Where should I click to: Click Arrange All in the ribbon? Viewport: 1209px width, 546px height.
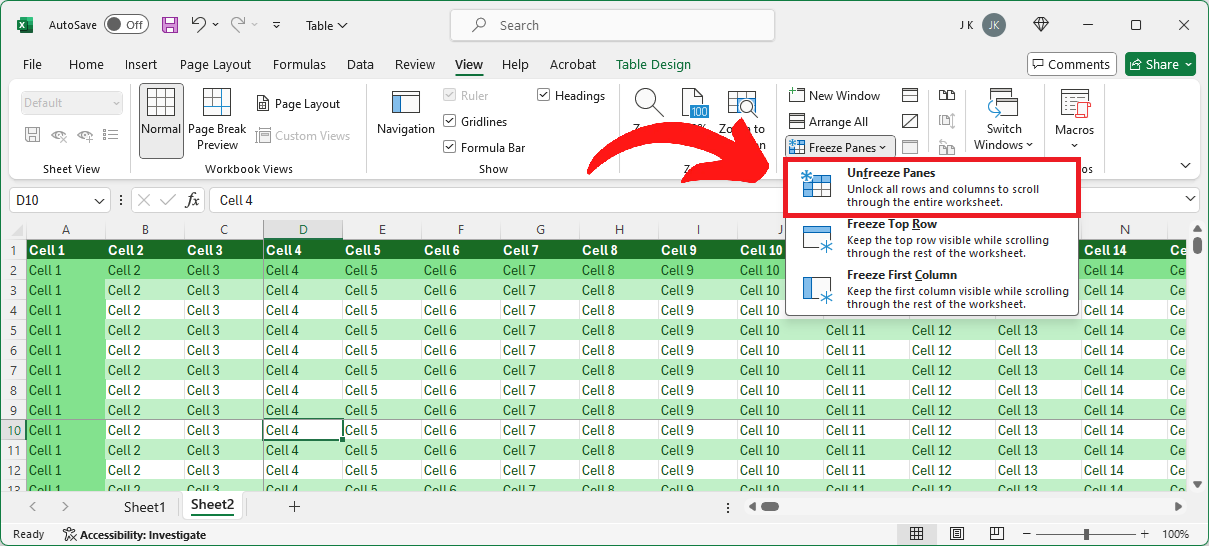point(829,122)
